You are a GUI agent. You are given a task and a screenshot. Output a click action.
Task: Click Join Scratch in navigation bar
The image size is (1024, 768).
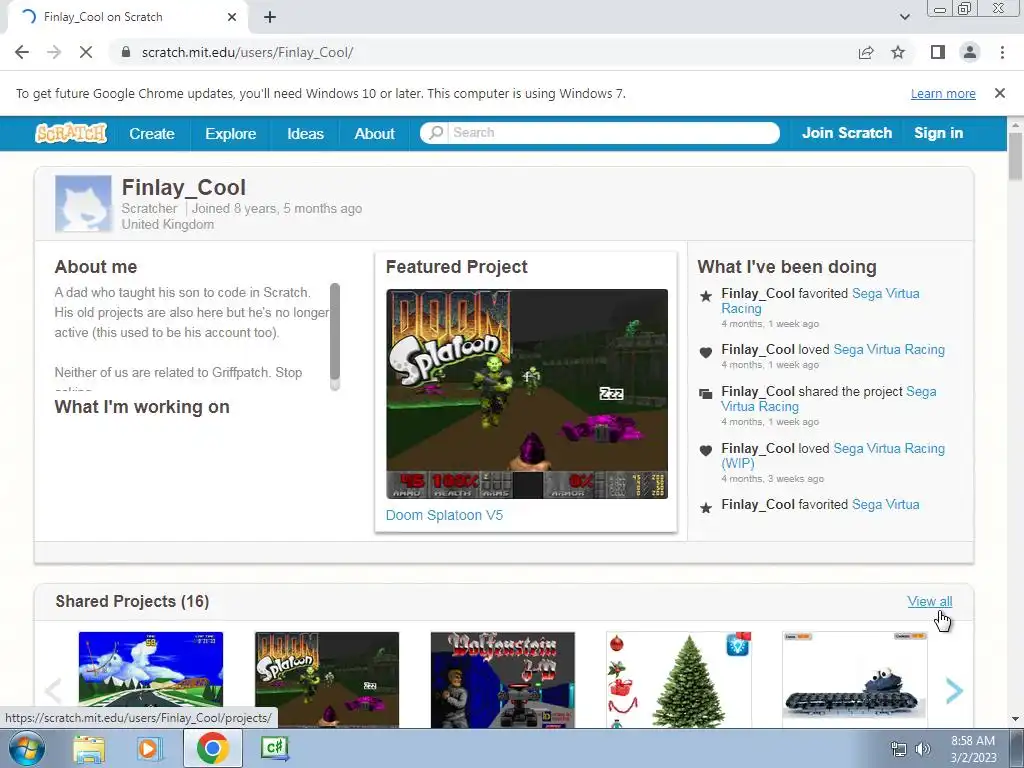847,133
